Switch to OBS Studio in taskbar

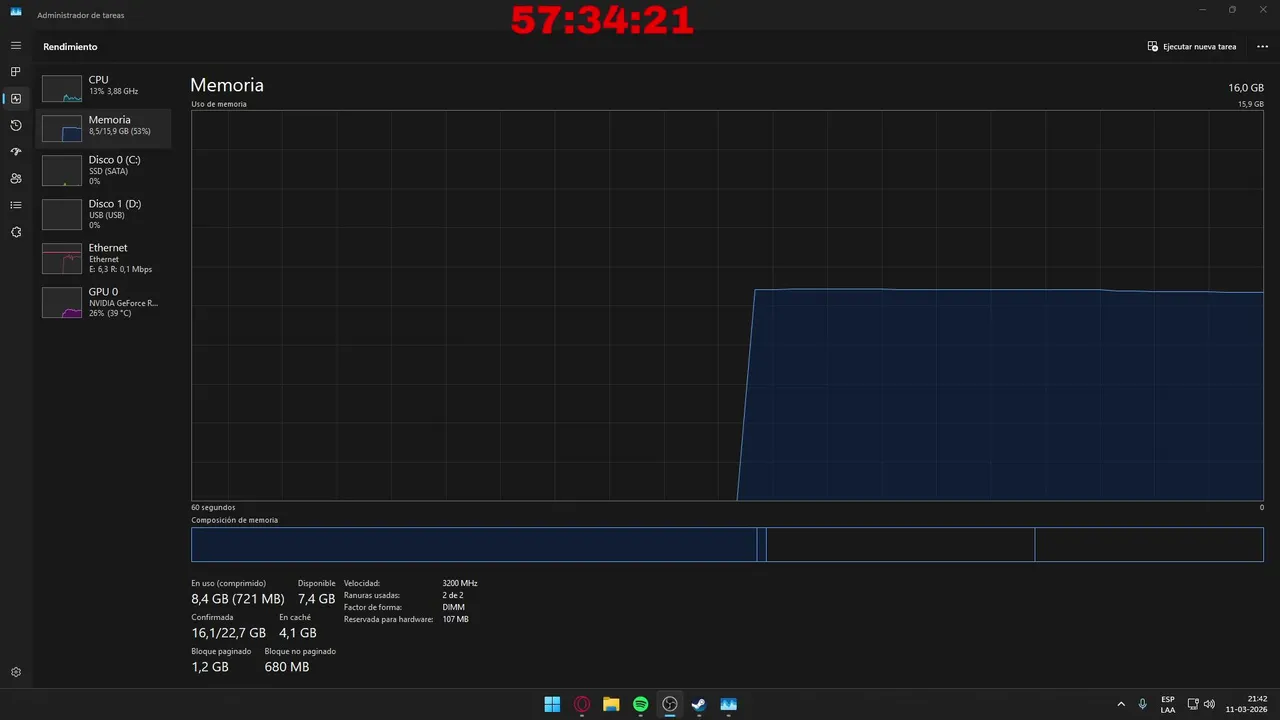click(670, 704)
